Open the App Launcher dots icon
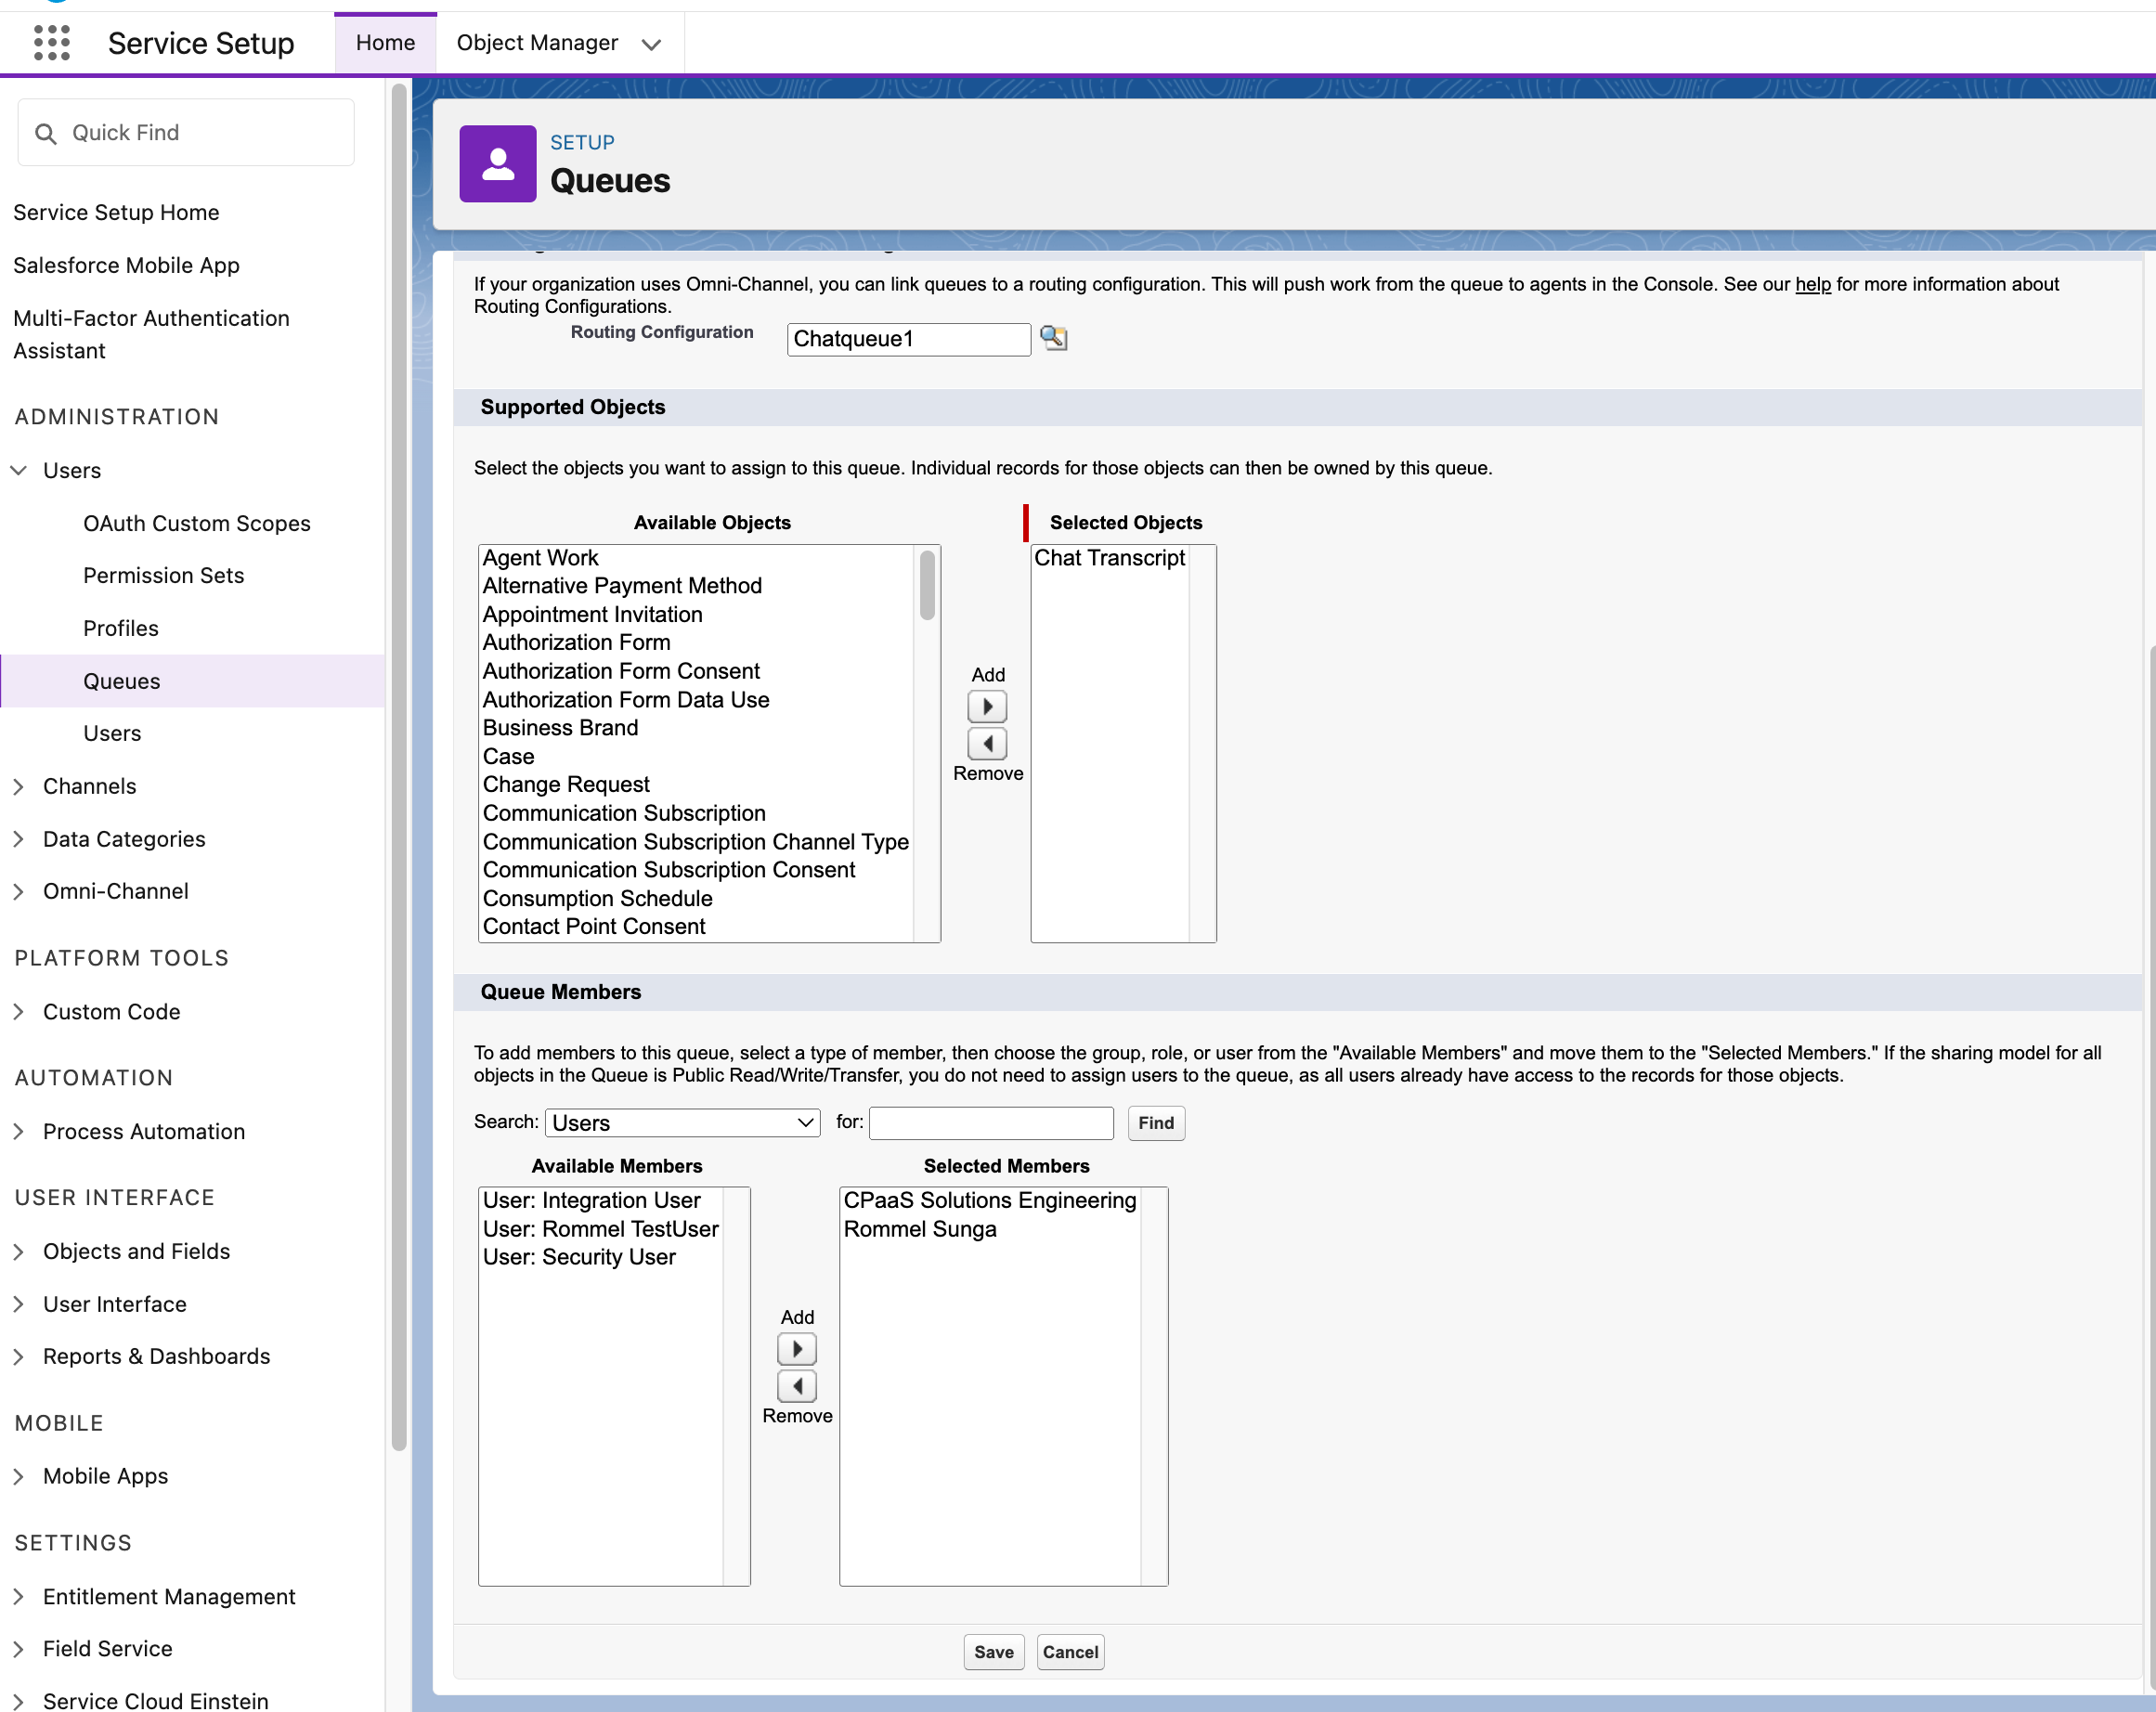Viewport: 2156px width, 1712px height. click(51, 43)
